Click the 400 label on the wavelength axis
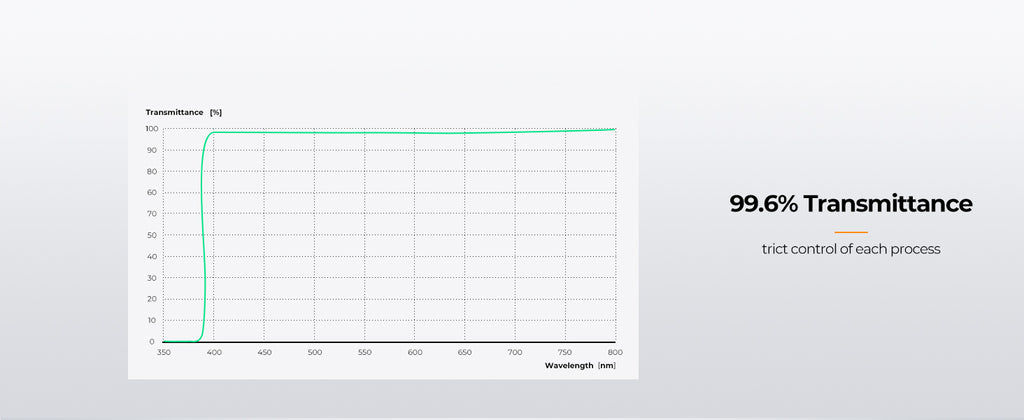Image resolution: width=1024 pixels, height=420 pixels. 214,352
